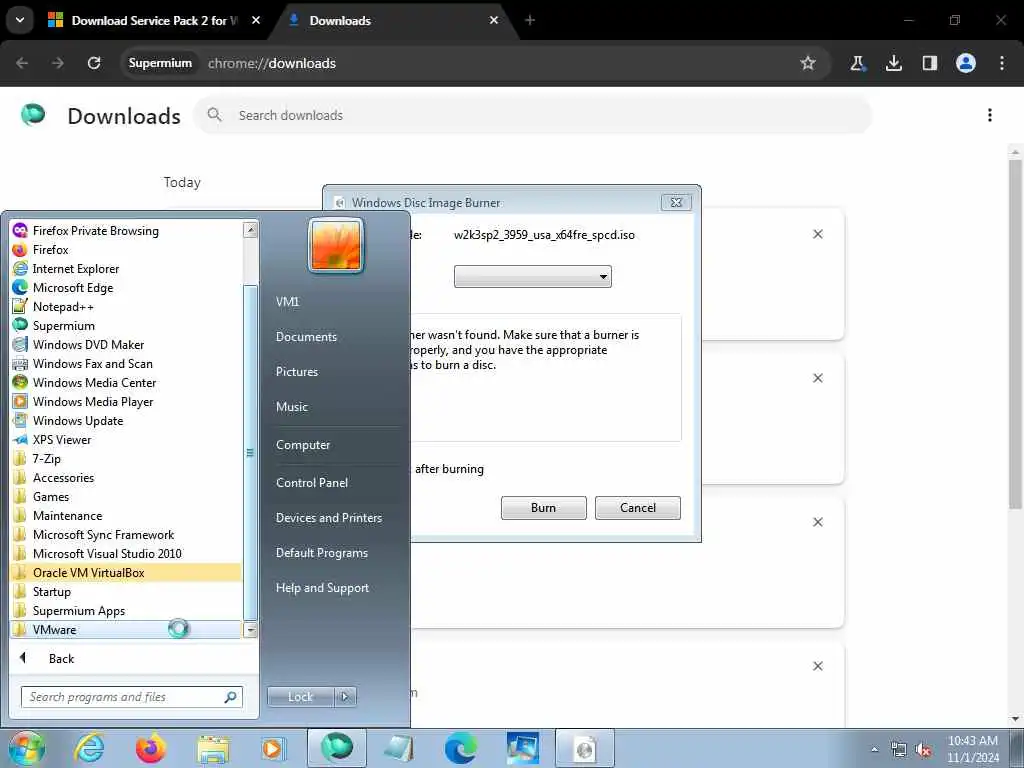Open Microsoft Edge taskbar icon

tap(461, 748)
